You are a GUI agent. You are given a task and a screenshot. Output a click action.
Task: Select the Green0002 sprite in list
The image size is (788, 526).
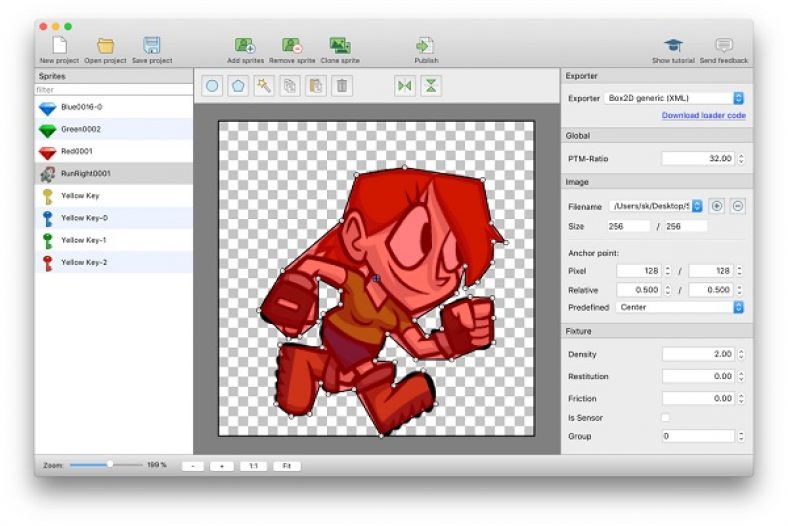click(x=80, y=129)
